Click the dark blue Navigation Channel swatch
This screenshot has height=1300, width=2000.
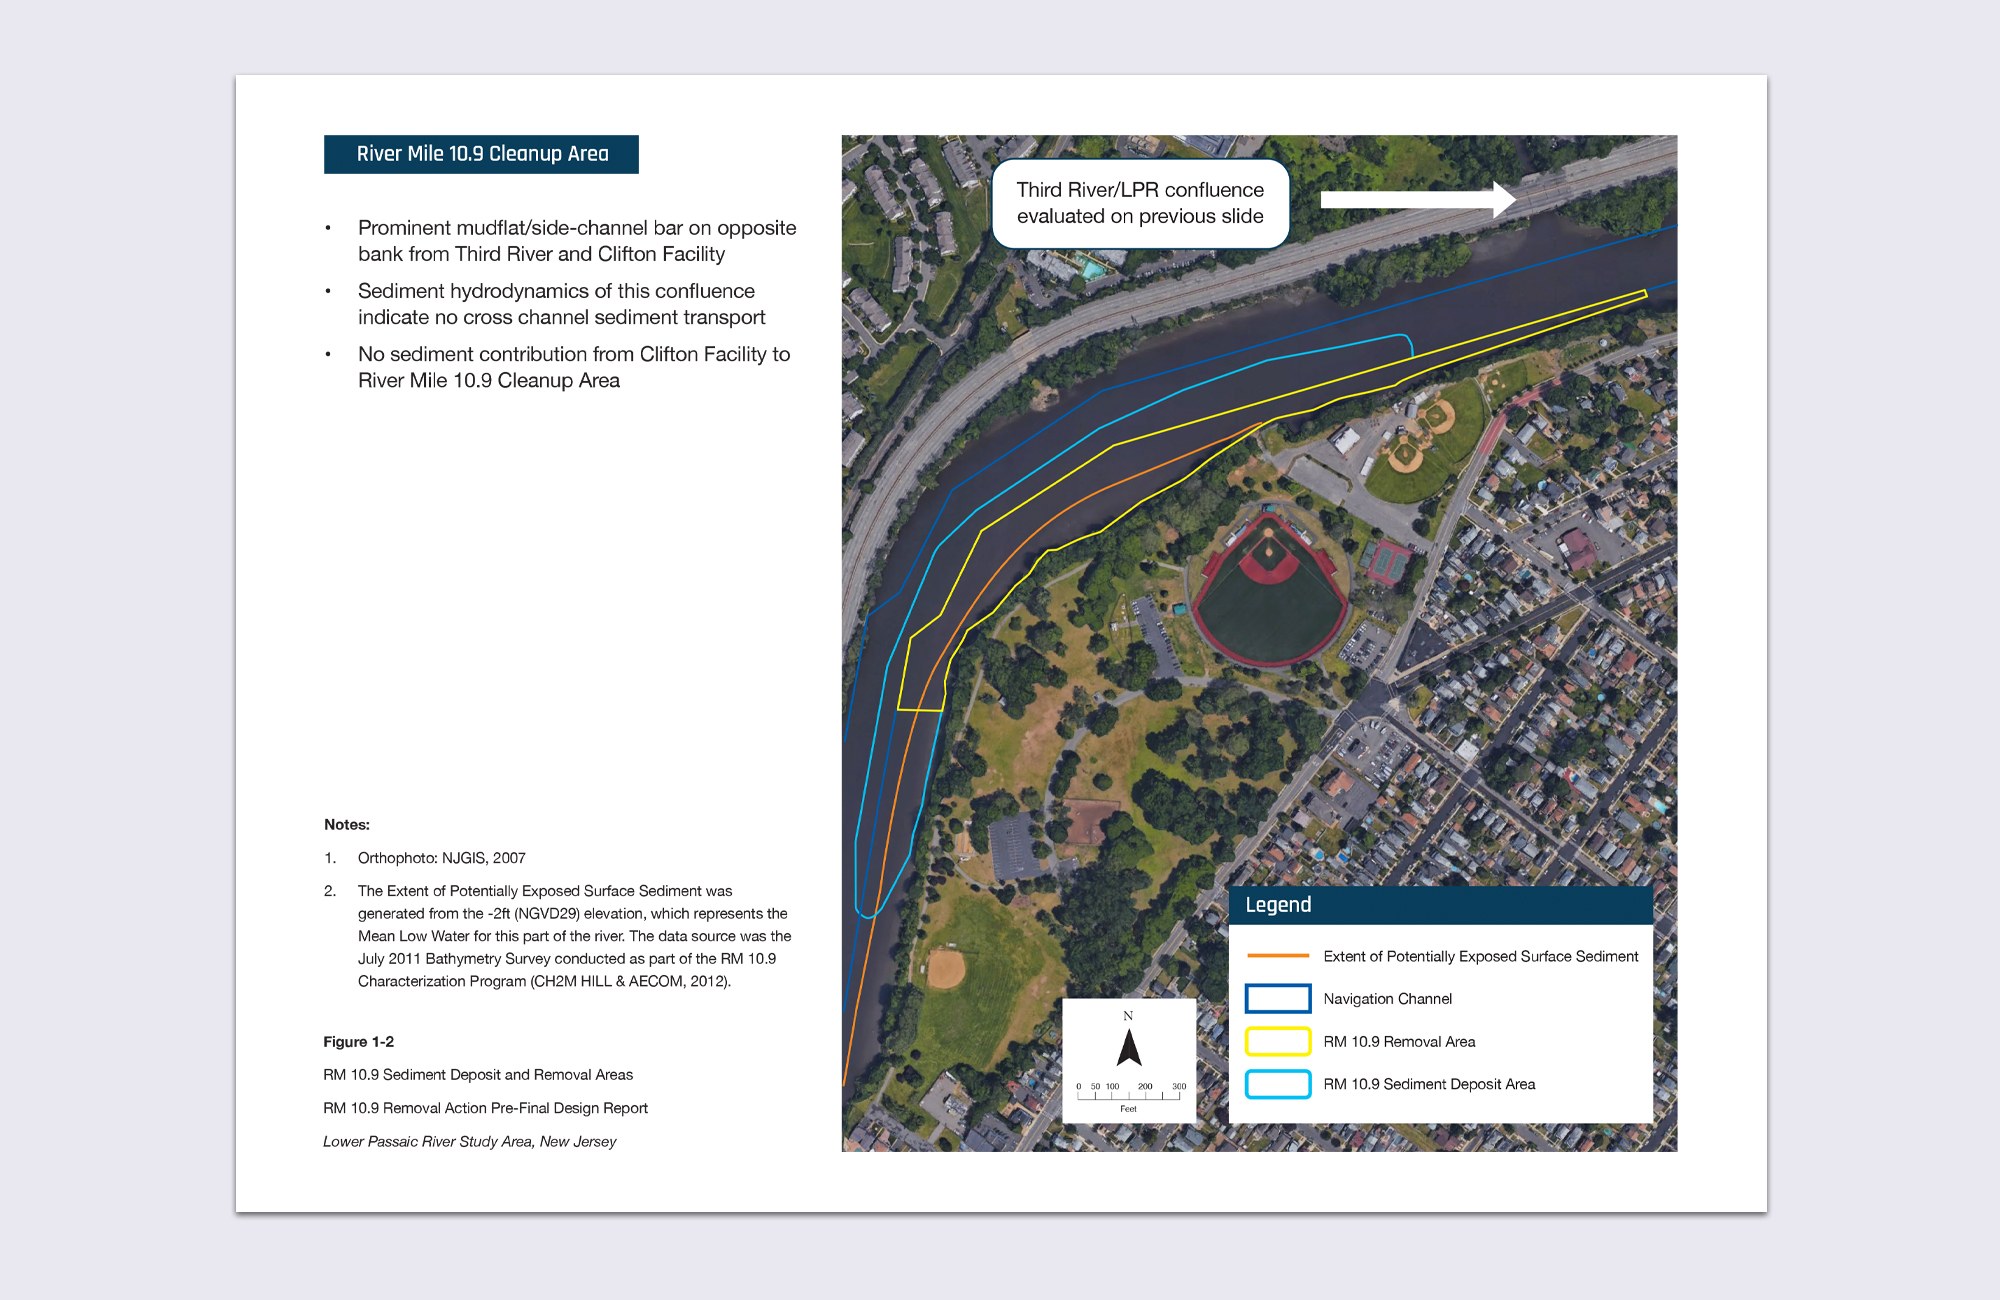1278,999
